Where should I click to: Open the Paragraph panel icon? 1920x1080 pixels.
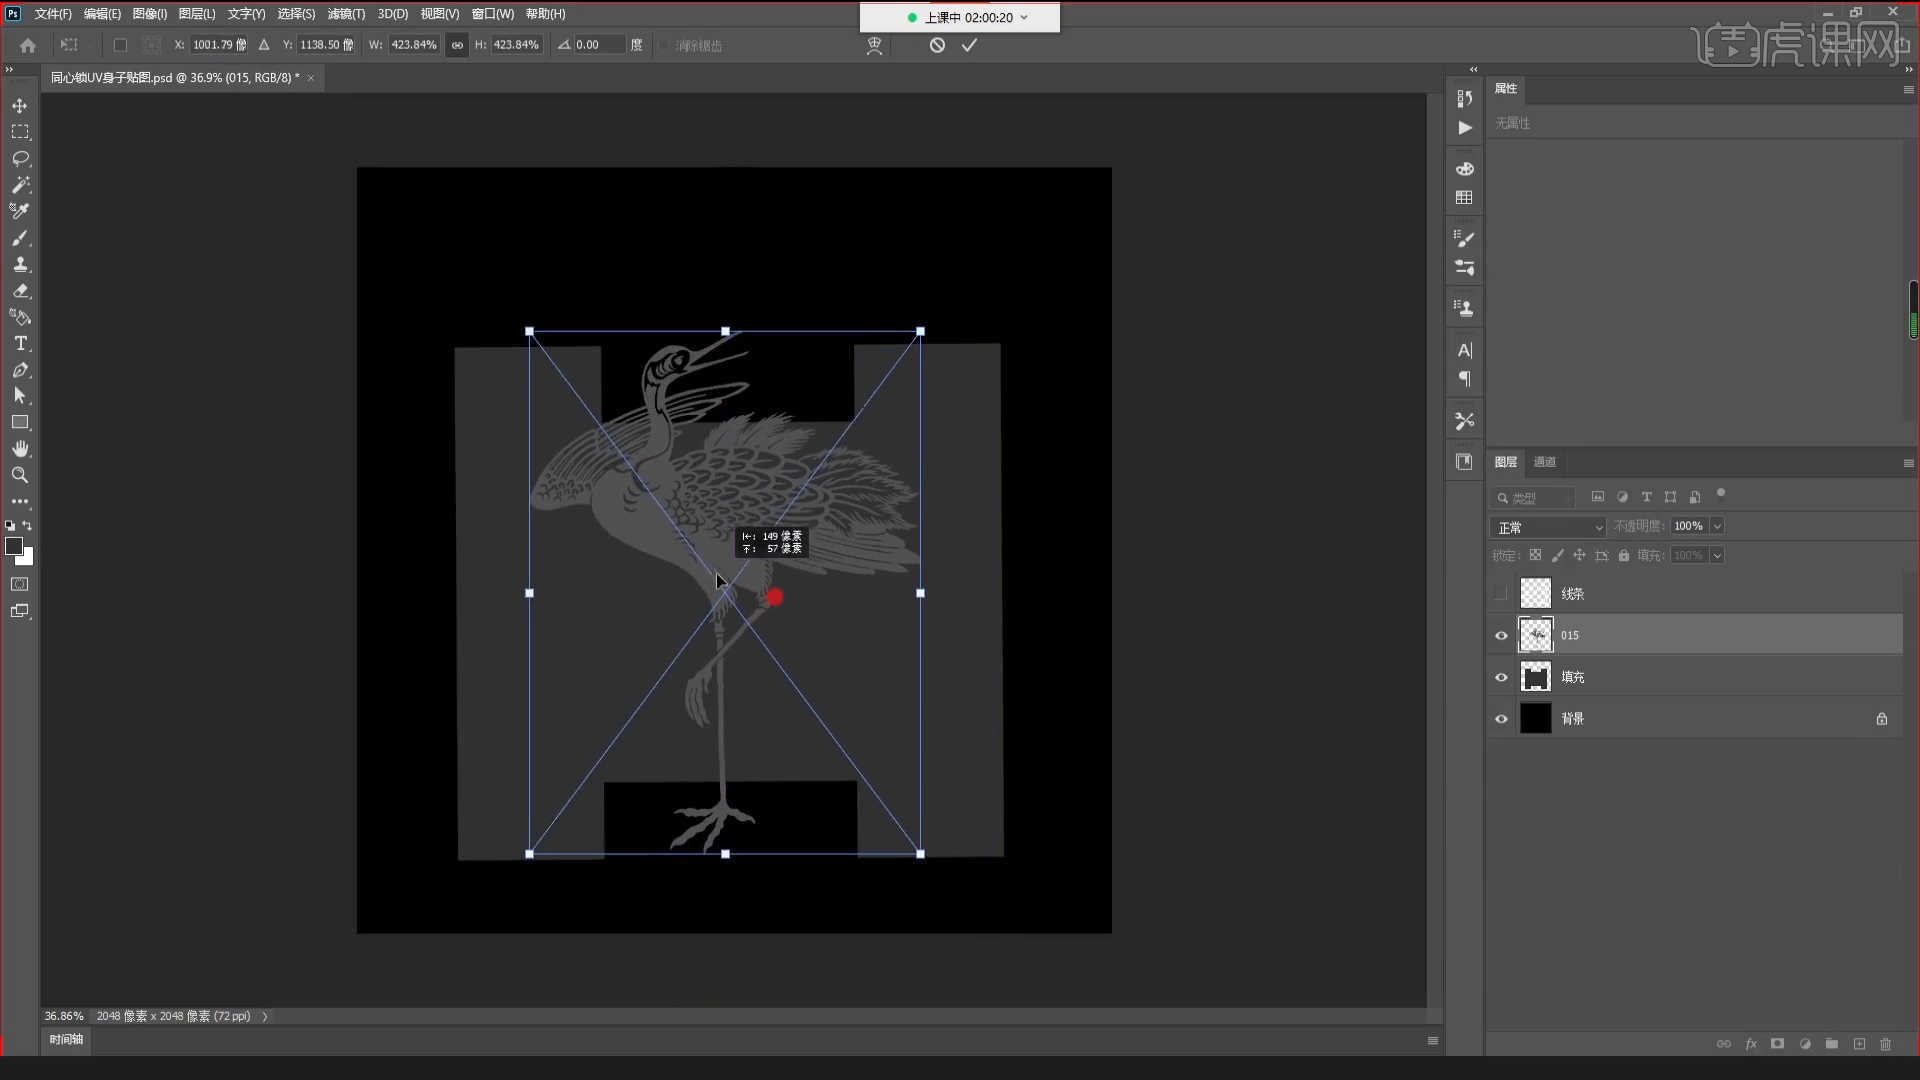(1465, 379)
